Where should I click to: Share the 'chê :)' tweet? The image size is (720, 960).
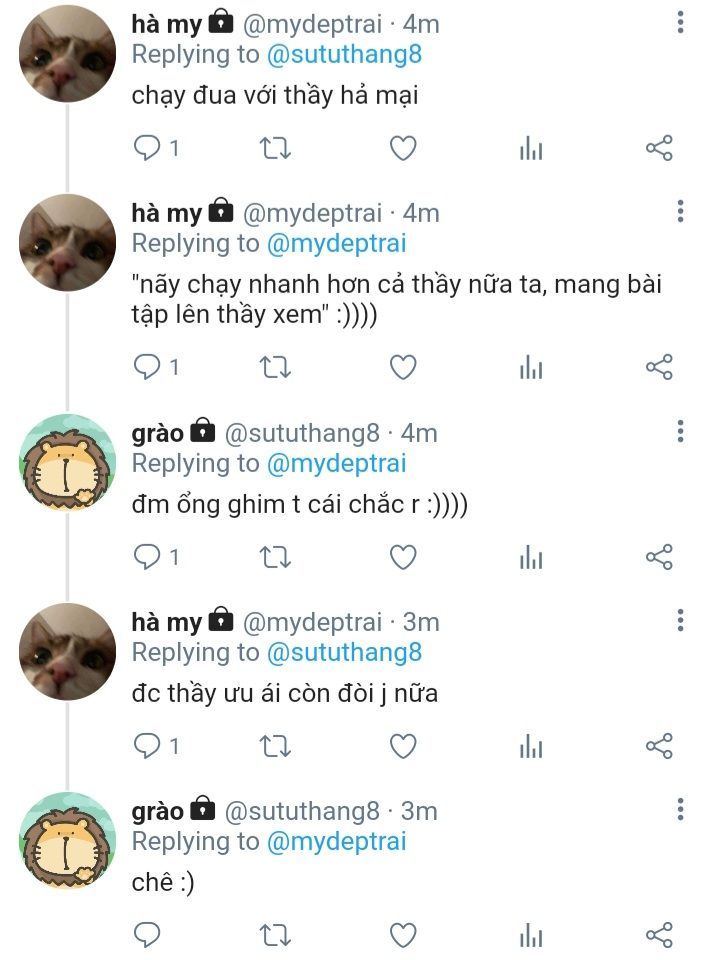[659, 935]
